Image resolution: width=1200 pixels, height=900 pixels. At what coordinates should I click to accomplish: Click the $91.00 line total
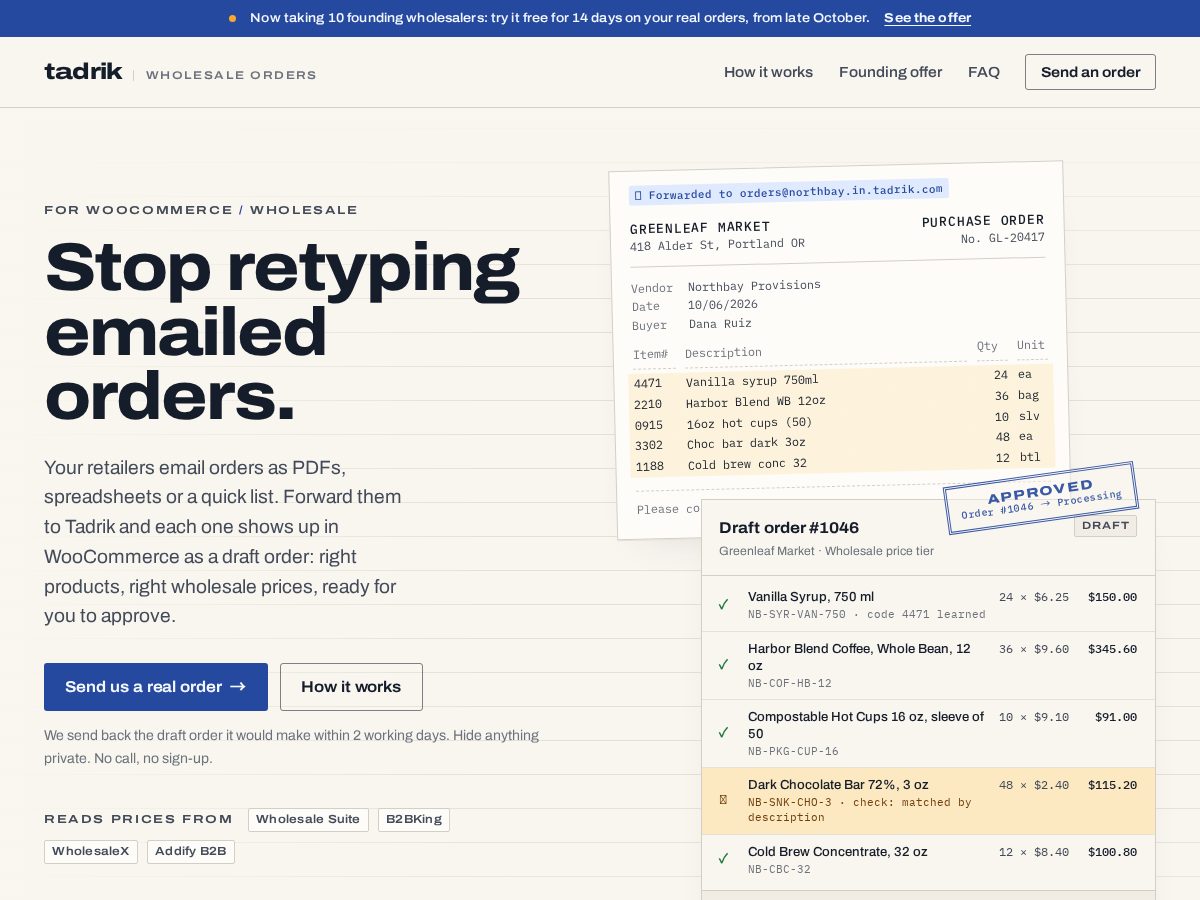coord(1116,717)
